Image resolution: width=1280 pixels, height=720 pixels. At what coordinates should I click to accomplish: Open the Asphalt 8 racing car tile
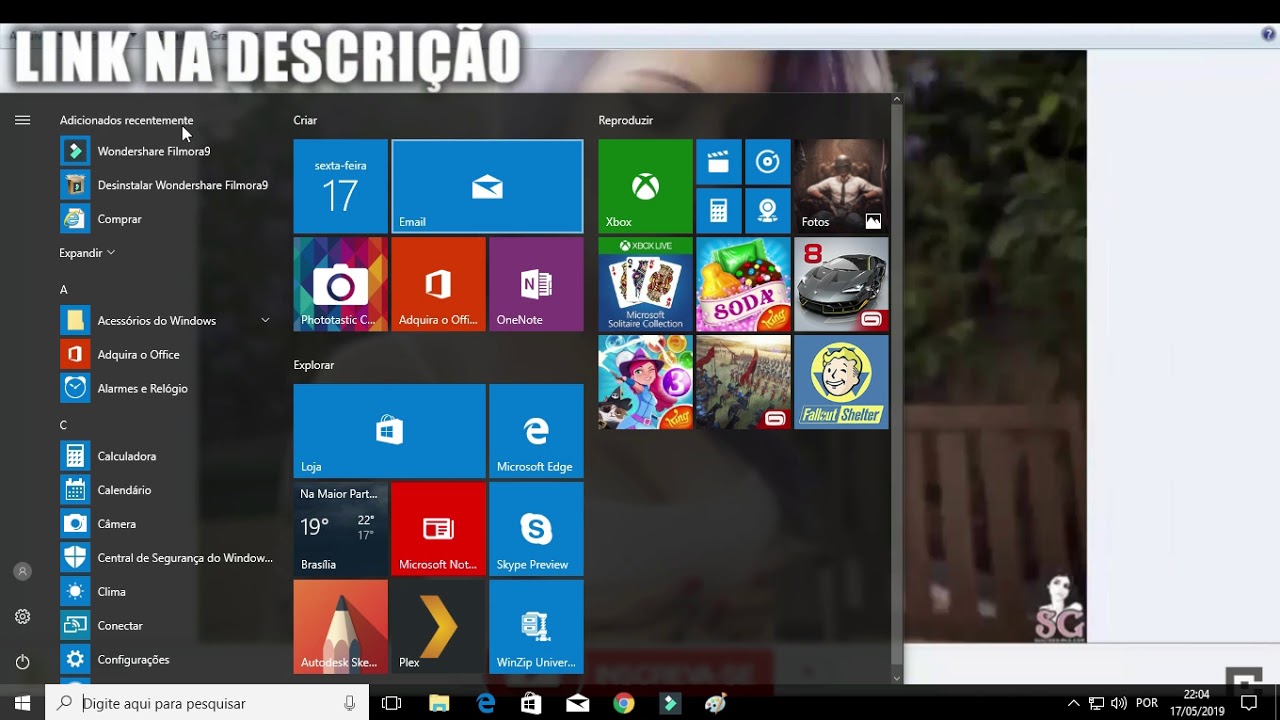(841, 284)
